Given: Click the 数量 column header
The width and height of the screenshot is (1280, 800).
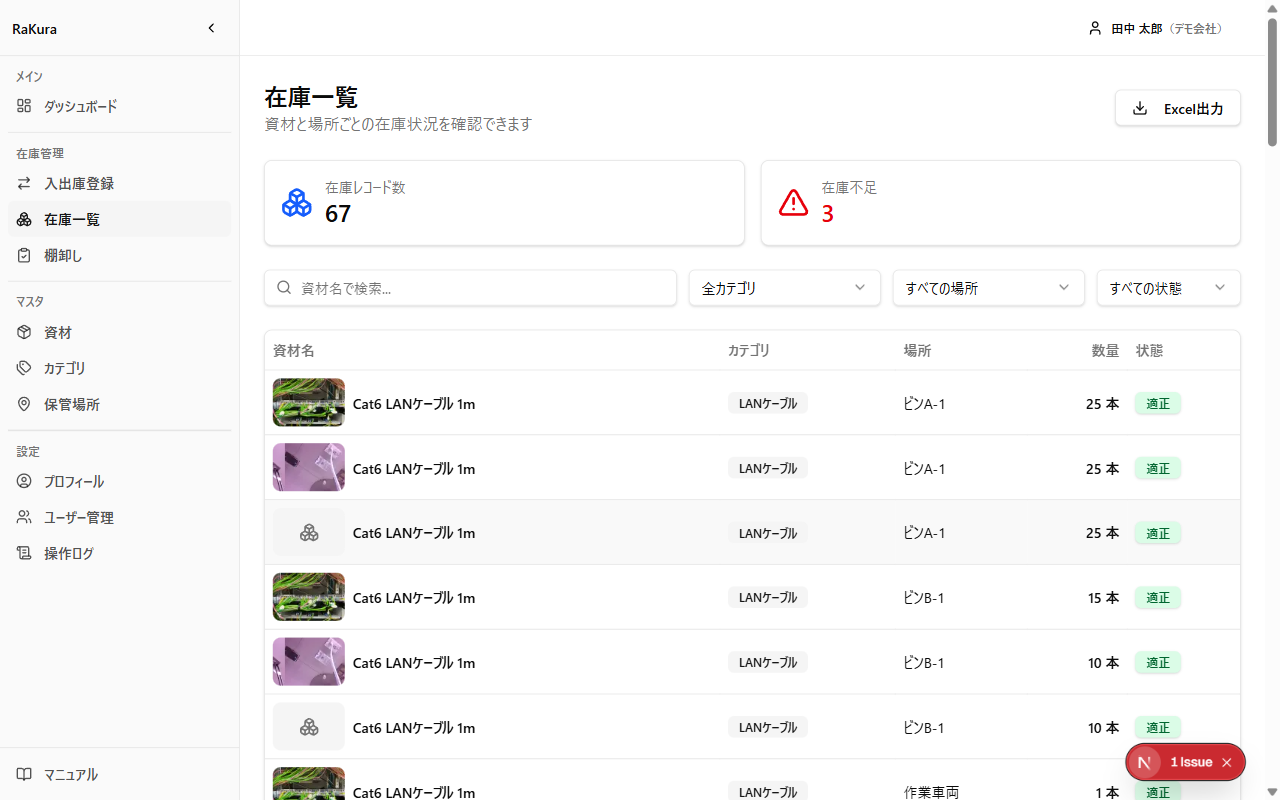Looking at the screenshot, I should [1105, 351].
